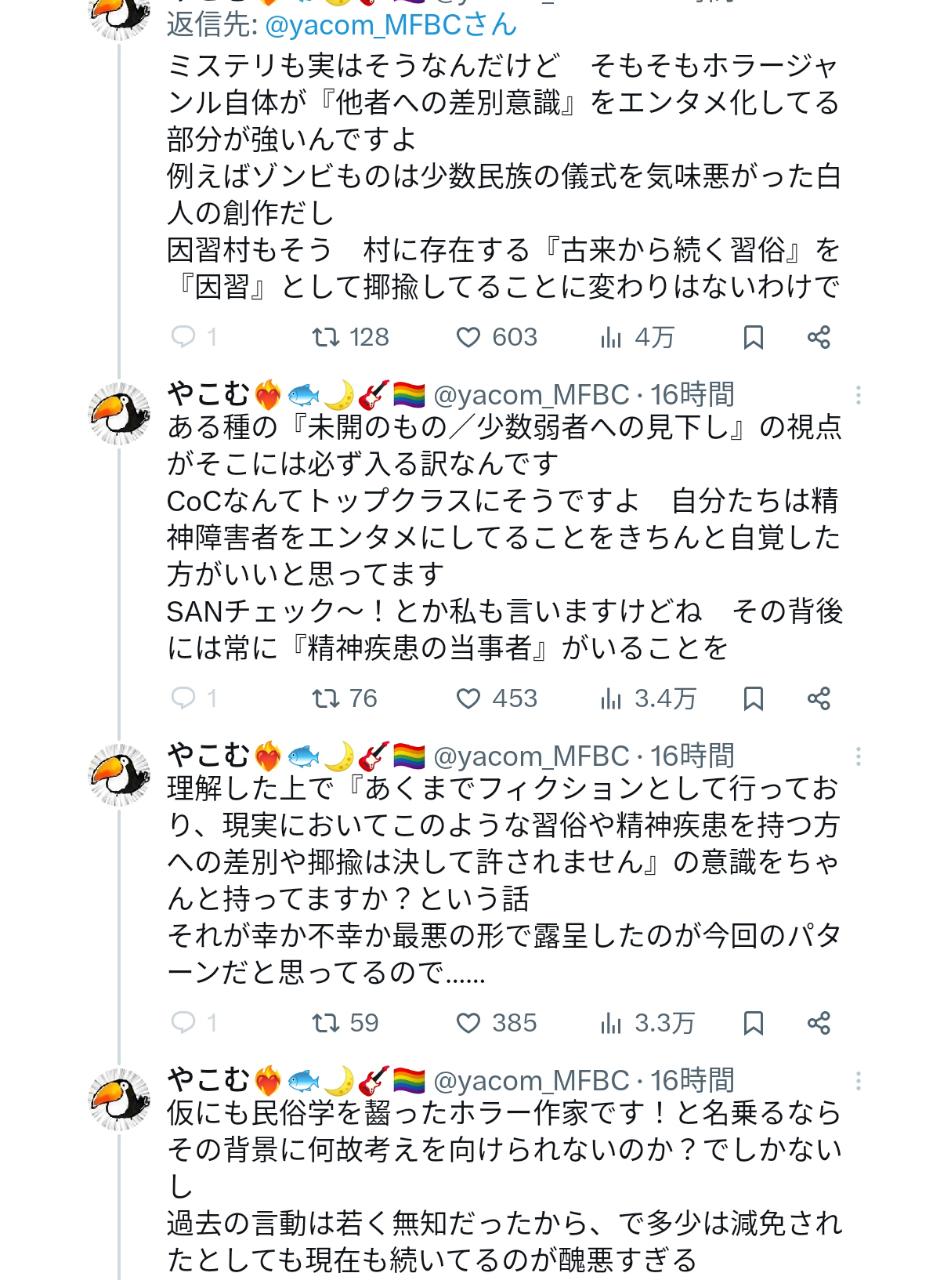Share the tweet with 453 likes

pyautogui.click(x=818, y=698)
